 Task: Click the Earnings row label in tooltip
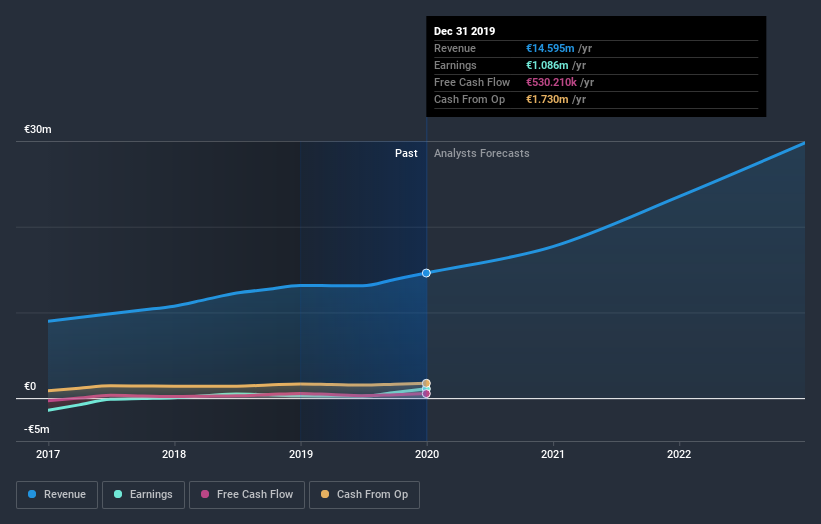click(455, 65)
